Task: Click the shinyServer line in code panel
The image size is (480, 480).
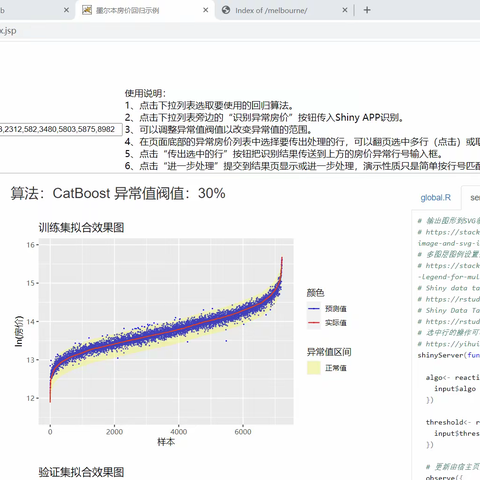Action: point(449,355)
